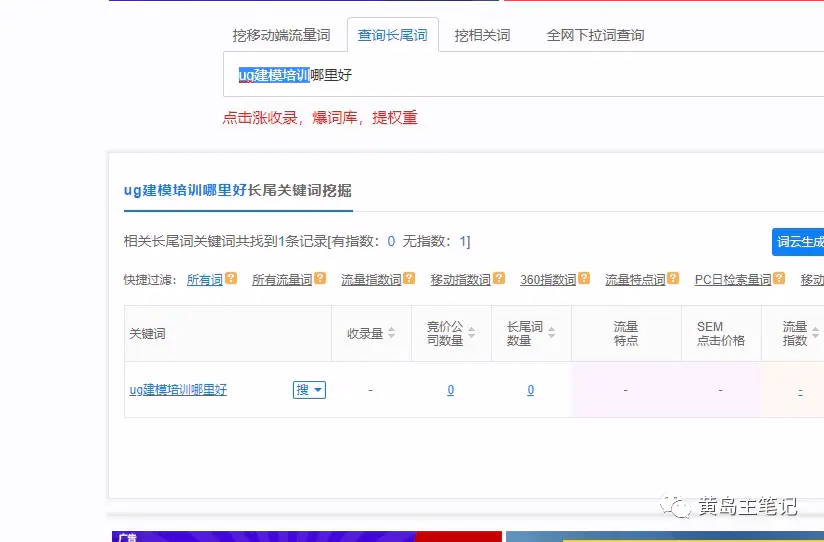
Task: Click the help icon beside 所有流量词
Action: pos(320,279)
